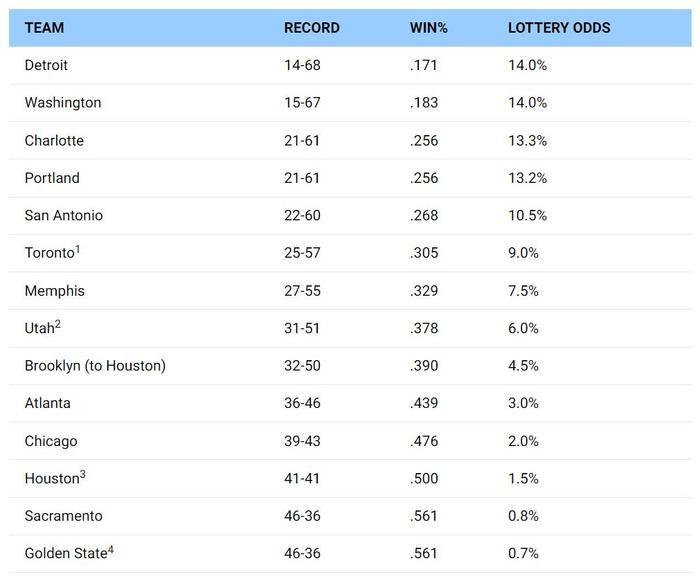
Task: Click Golden State's 0.7% lottery odds
Action: 523,554
